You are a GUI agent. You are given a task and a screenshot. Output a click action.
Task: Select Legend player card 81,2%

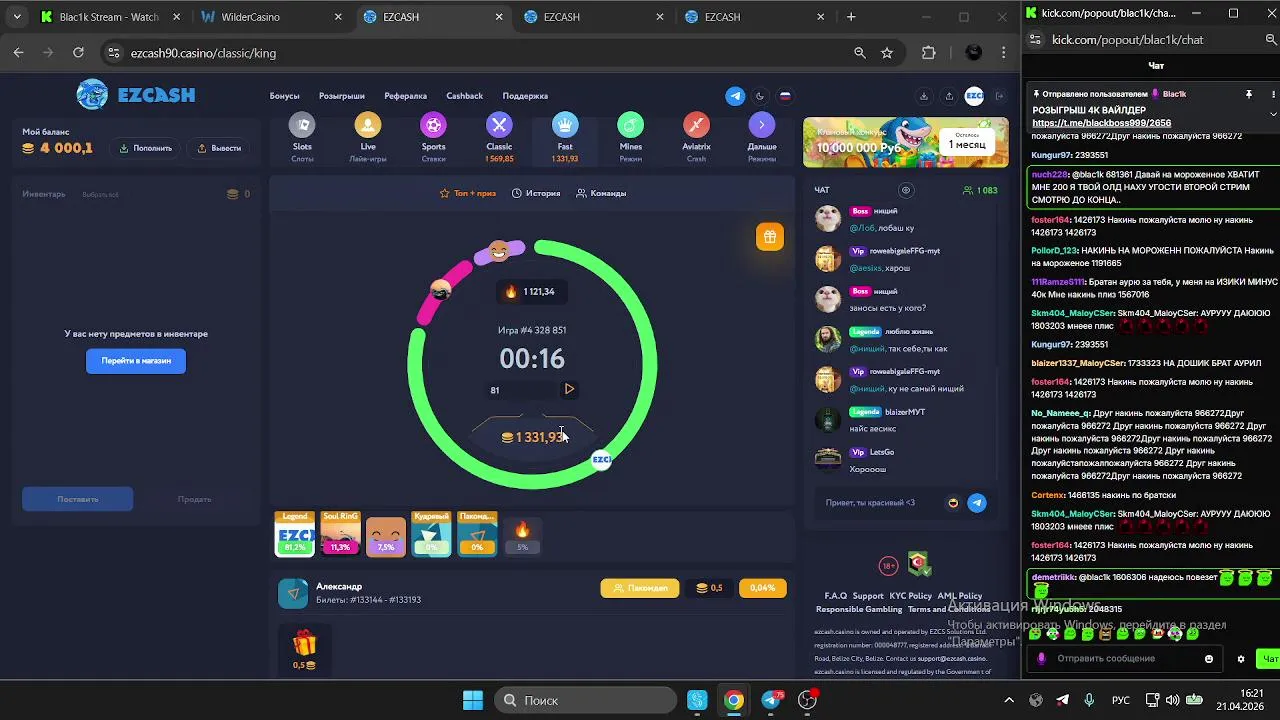295,533
